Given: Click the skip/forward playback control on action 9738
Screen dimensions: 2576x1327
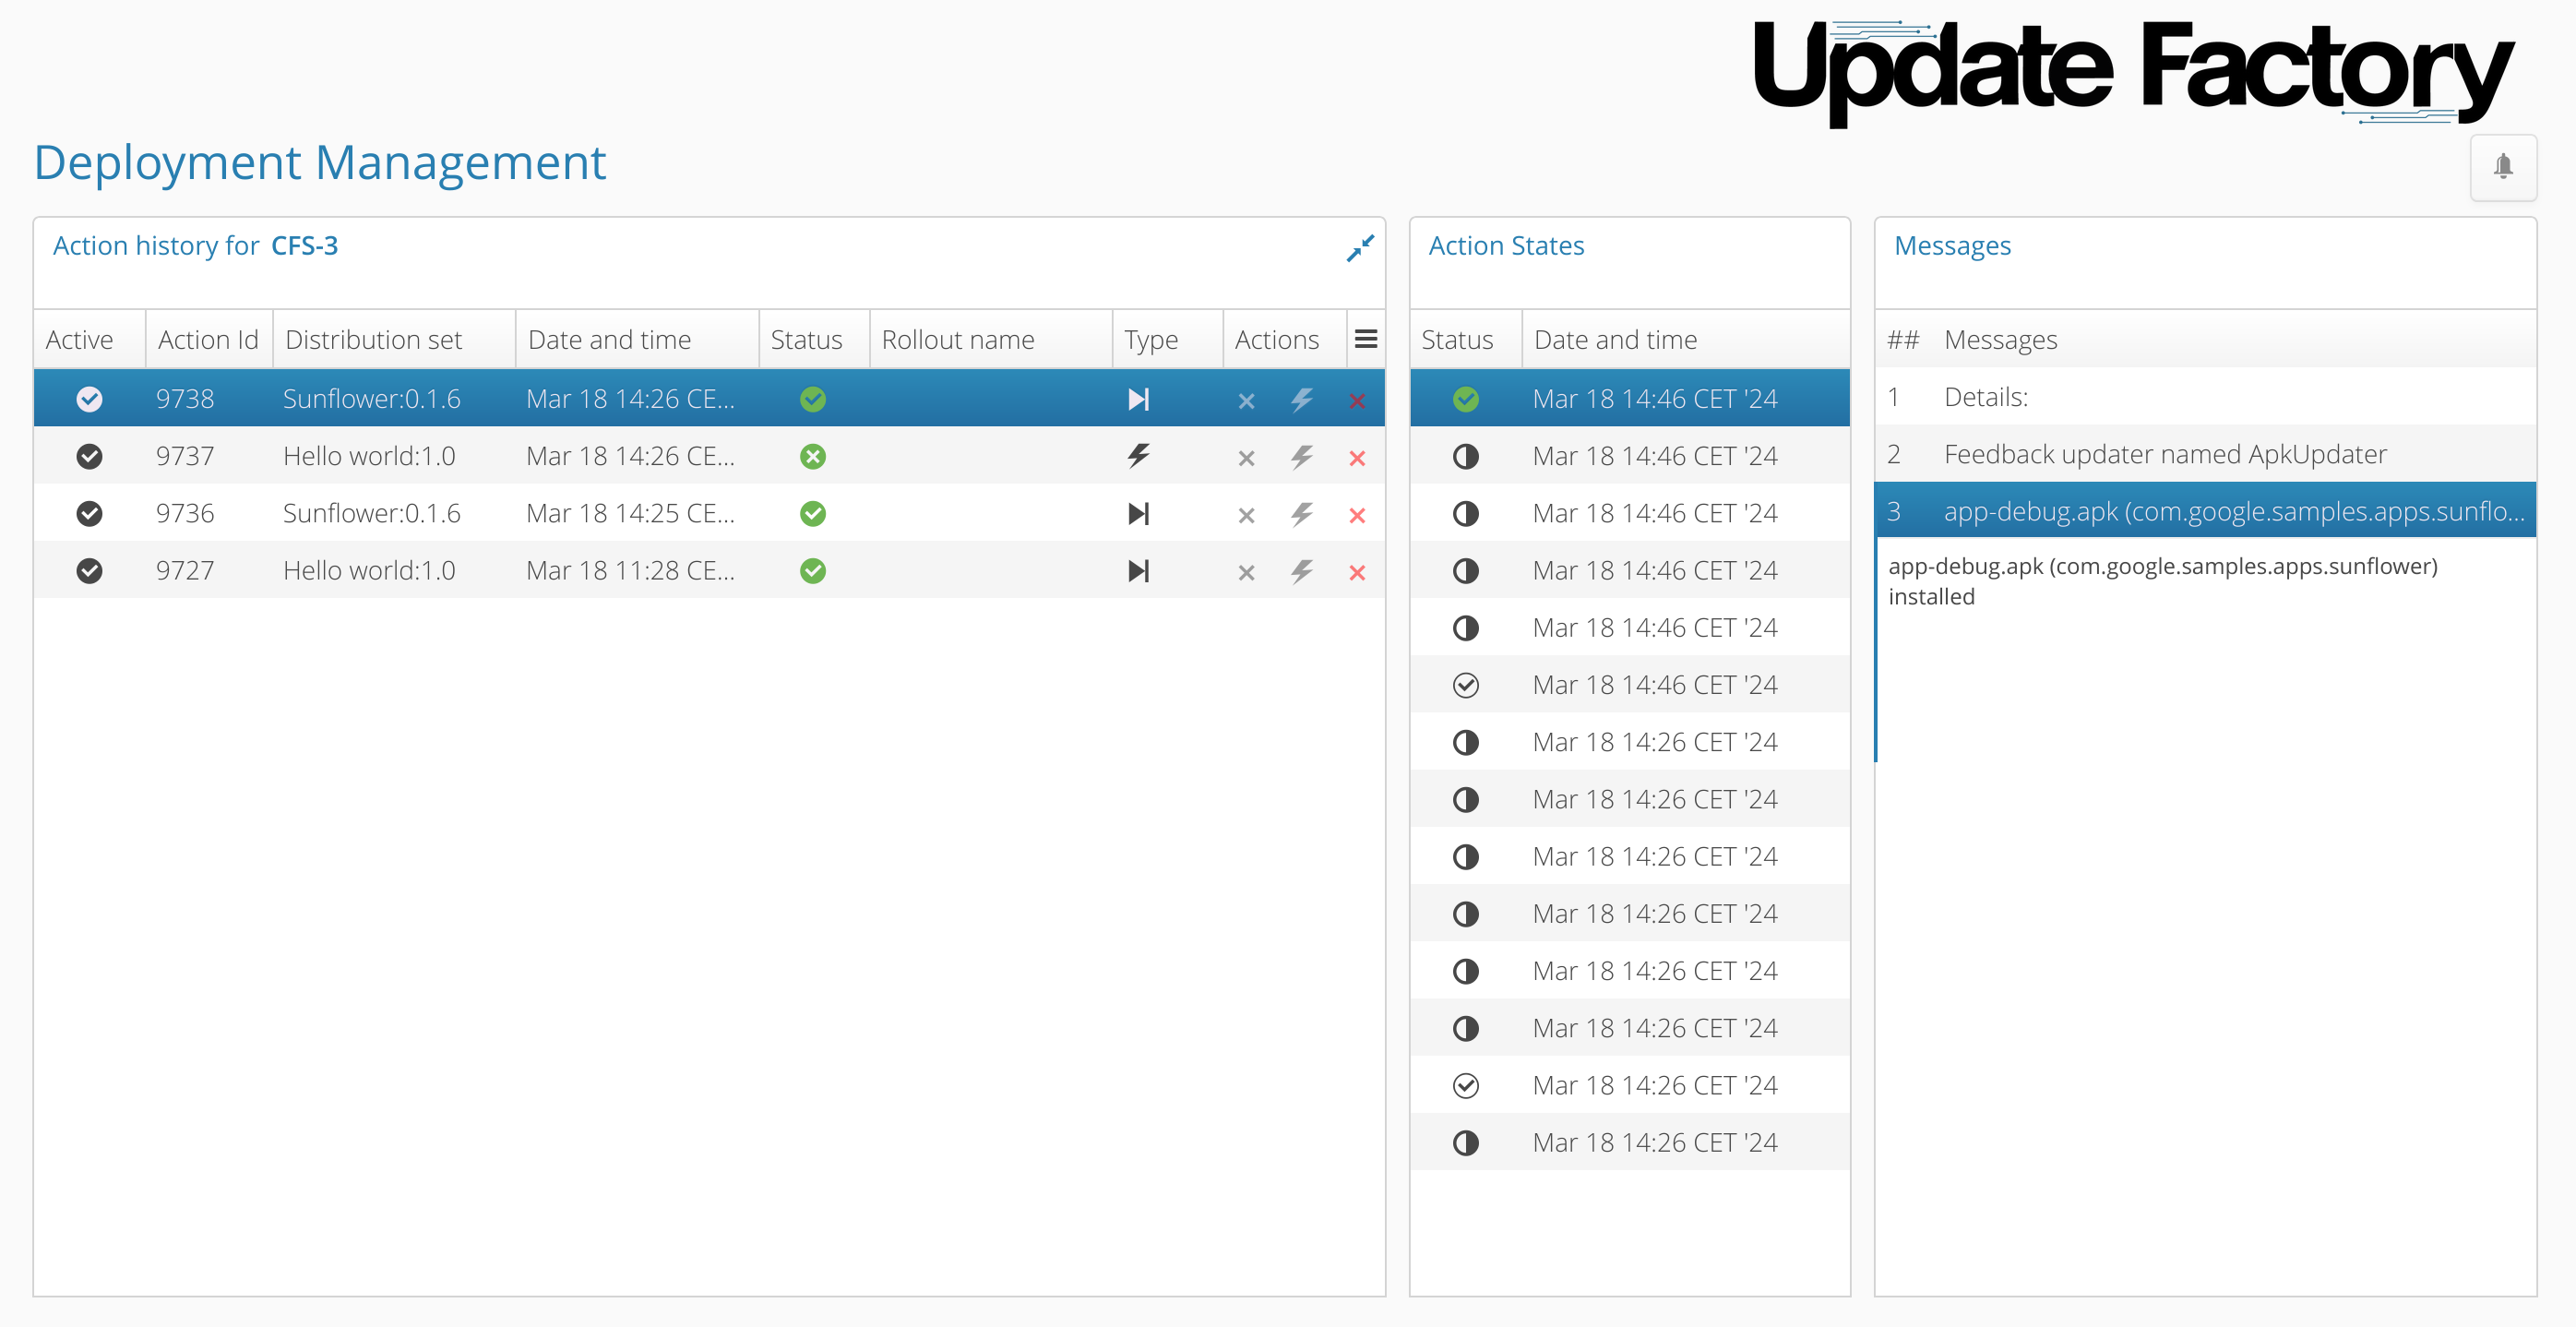Looking at the screenshot, I should pyautogui.click(x=1137, y=398).
